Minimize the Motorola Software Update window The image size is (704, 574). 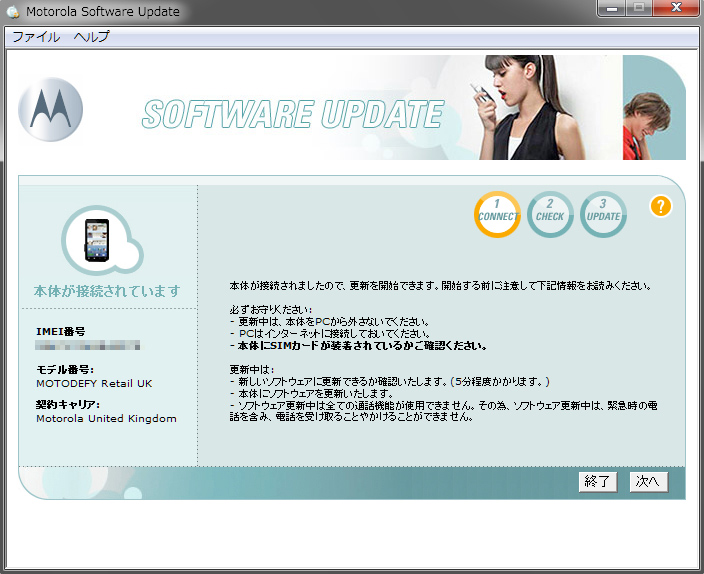[612, 10]
